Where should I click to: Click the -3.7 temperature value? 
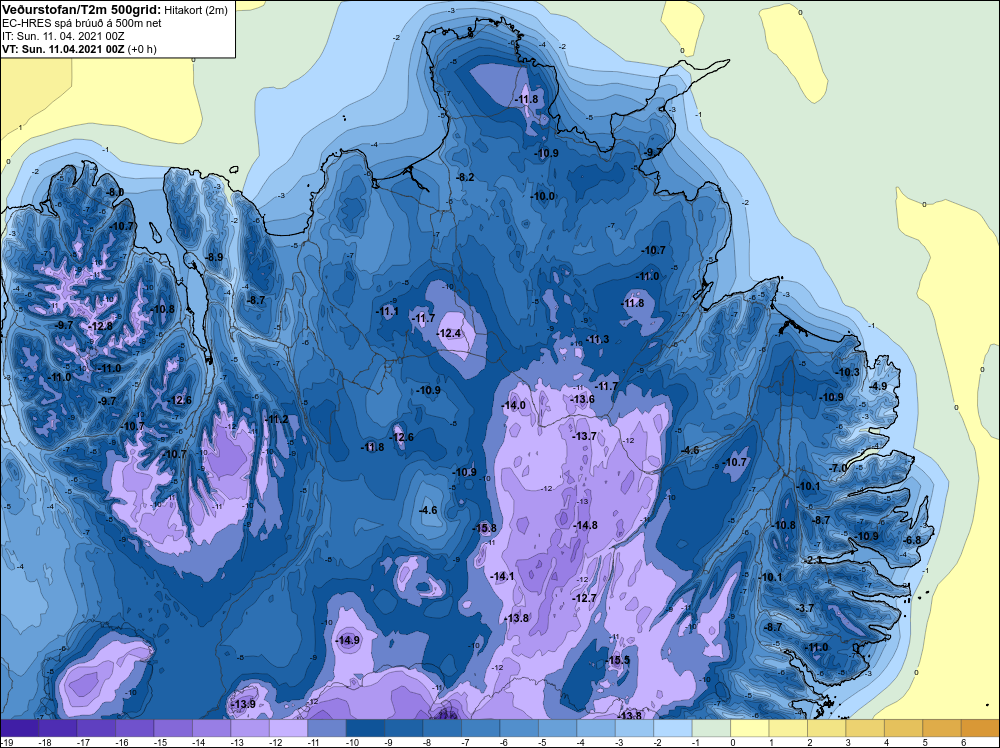[x=805, y=608]
